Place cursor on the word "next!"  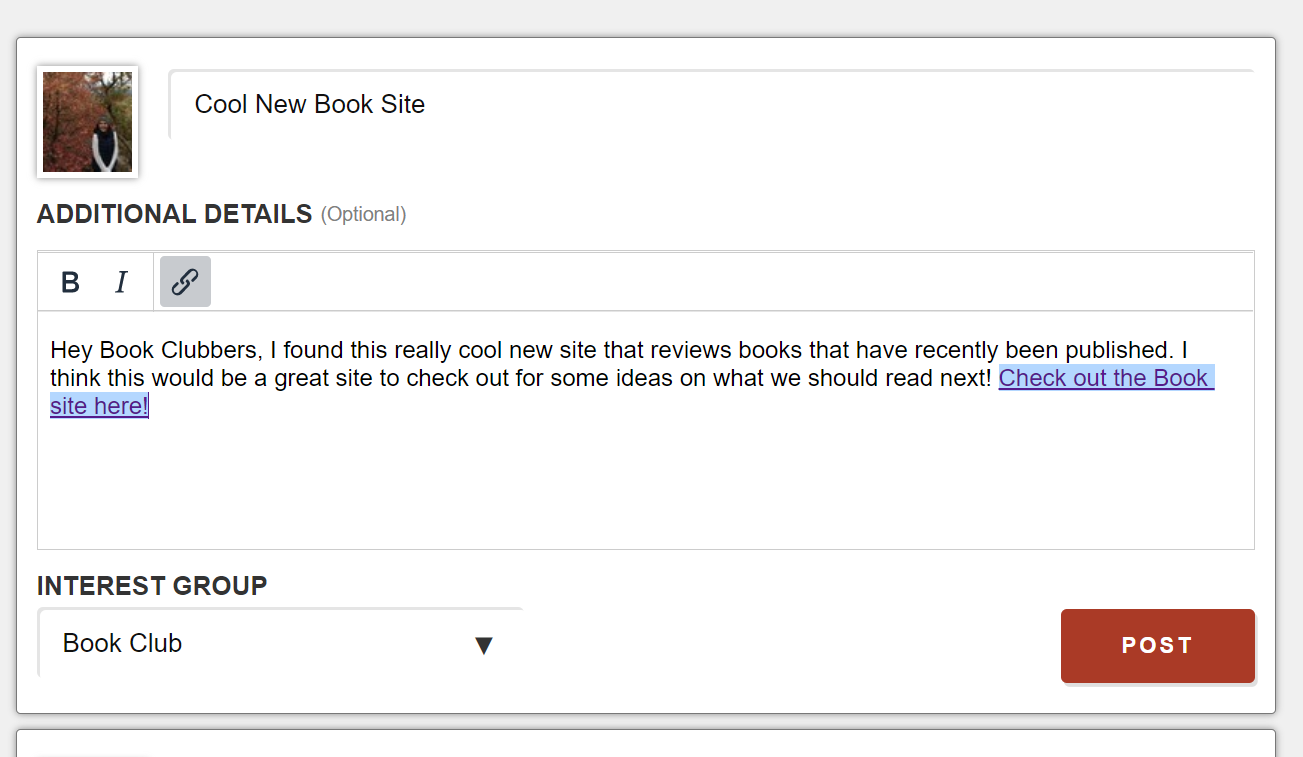[964, 379]
